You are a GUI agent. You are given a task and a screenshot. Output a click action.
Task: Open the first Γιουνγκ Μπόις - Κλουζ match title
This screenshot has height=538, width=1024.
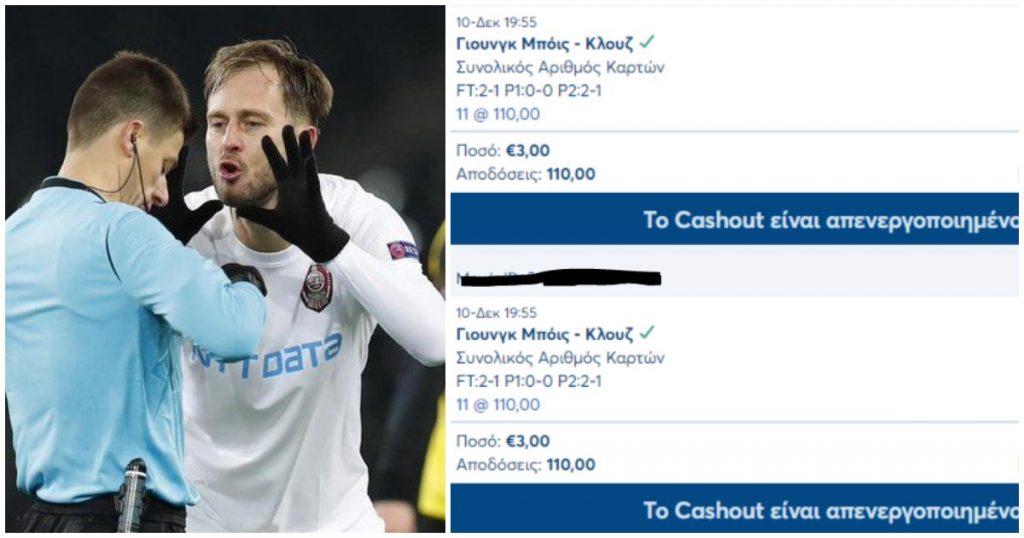tap(545, 44)
